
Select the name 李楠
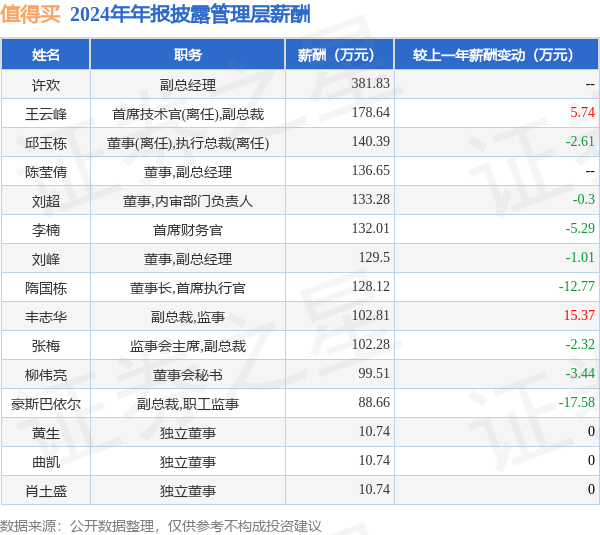coord(46,230)
